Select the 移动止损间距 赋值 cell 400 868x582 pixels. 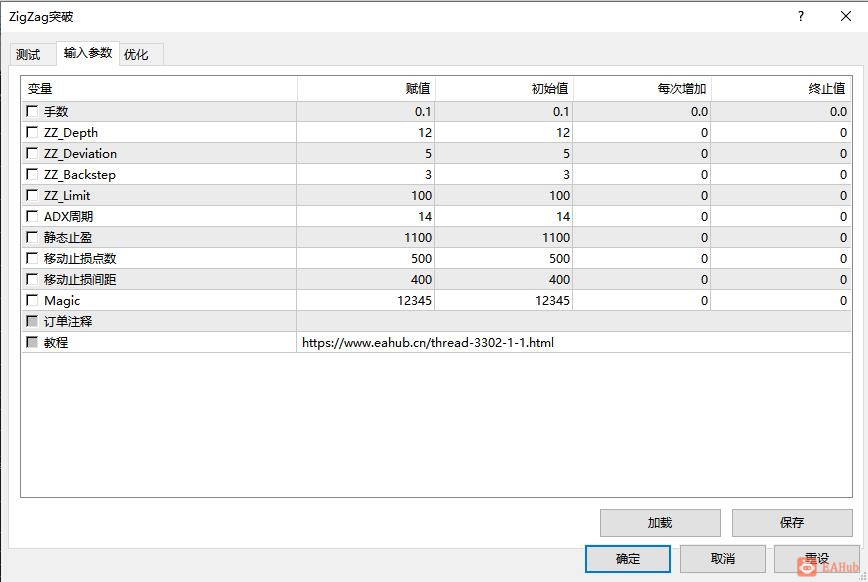[366, 280]
